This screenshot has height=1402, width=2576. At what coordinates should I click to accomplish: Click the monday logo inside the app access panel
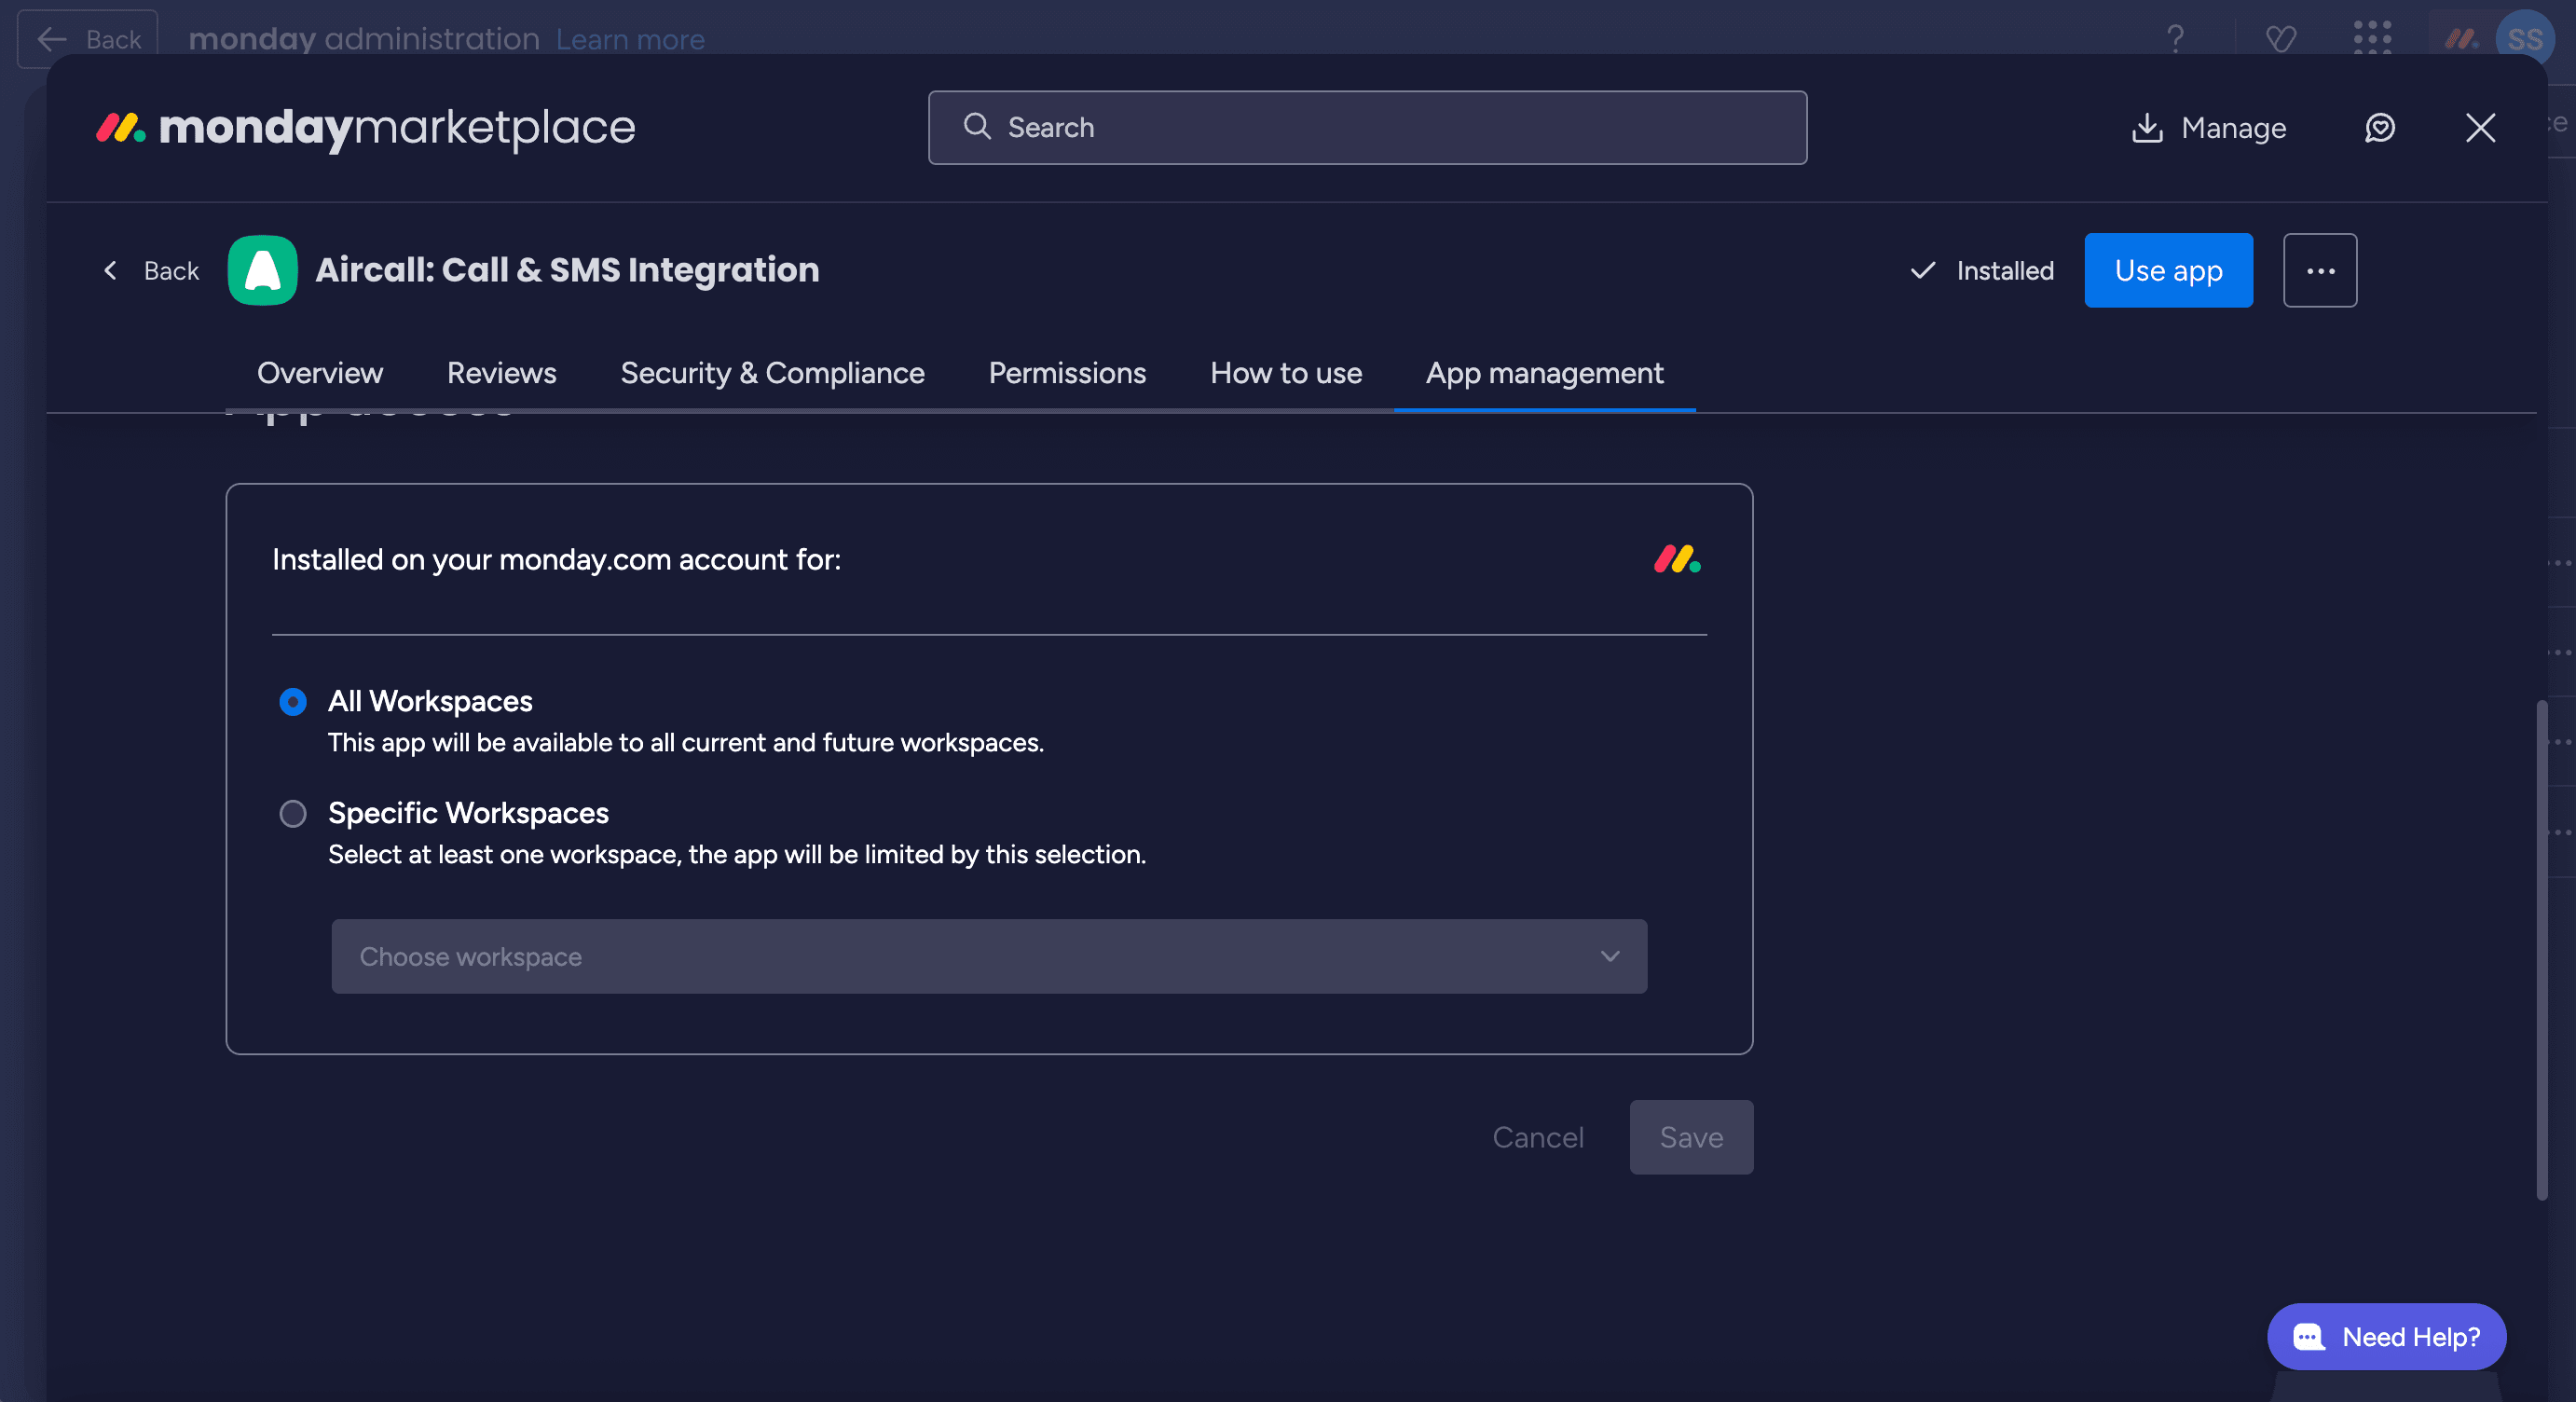pos(1676,559)
